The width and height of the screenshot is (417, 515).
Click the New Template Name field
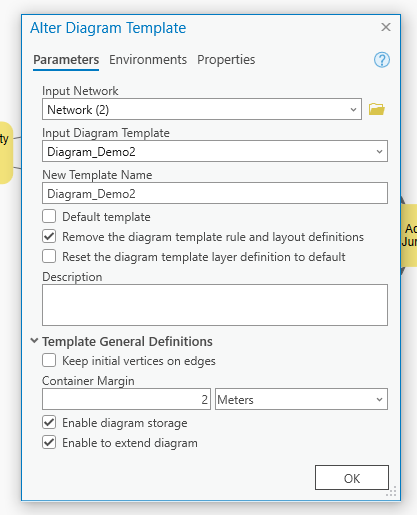[215, 193]
